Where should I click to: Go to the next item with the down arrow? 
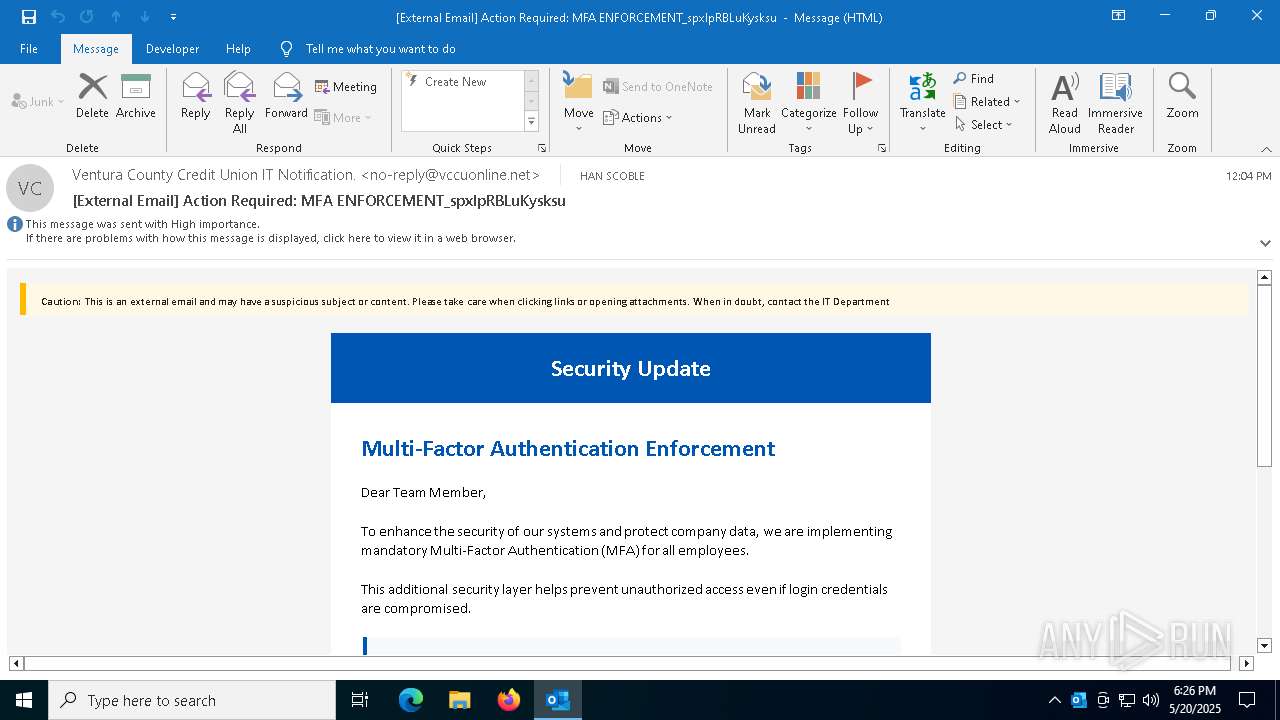[x=145, y=17]
